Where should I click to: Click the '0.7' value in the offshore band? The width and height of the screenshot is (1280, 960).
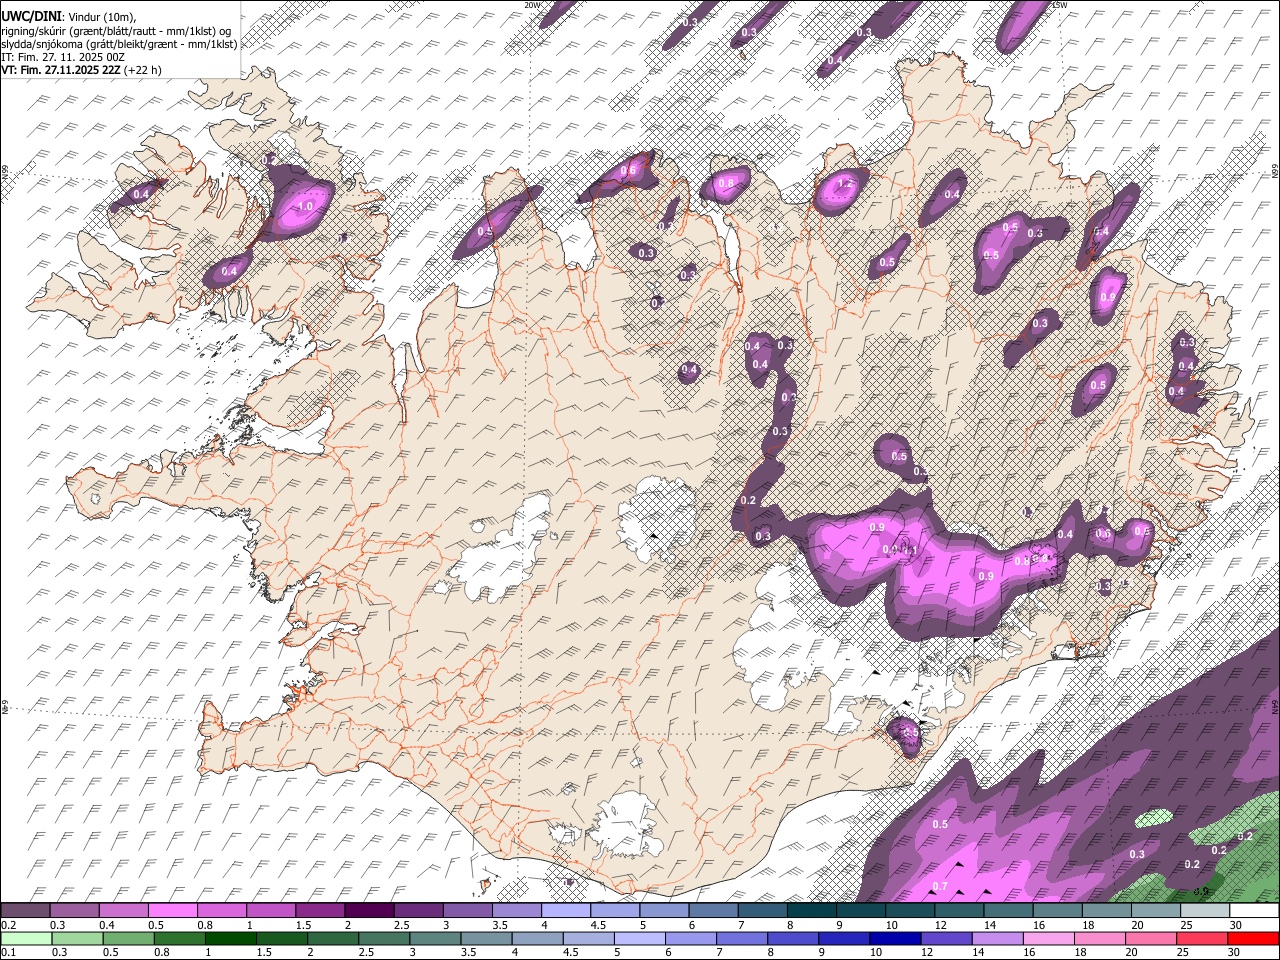click(x=939, y=887)
